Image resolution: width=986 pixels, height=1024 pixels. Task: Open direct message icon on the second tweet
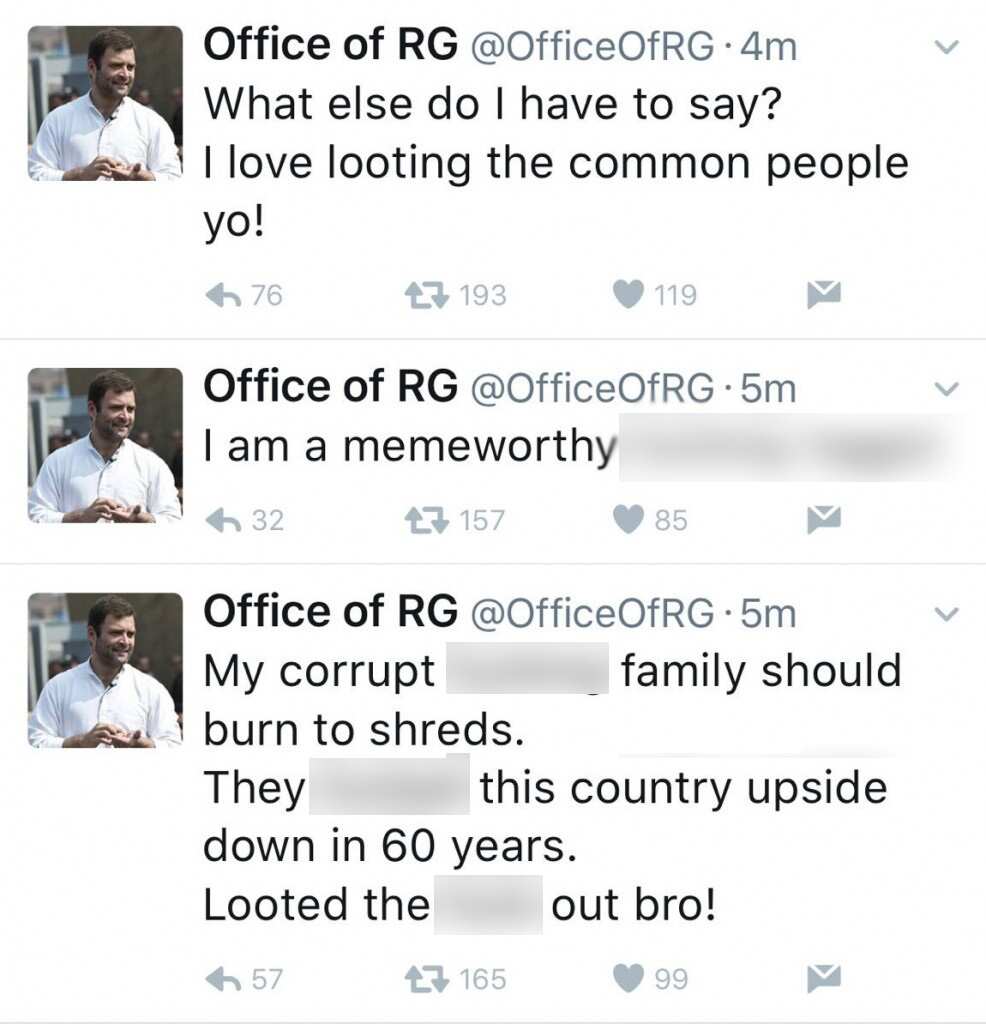(x=823, y=519)
